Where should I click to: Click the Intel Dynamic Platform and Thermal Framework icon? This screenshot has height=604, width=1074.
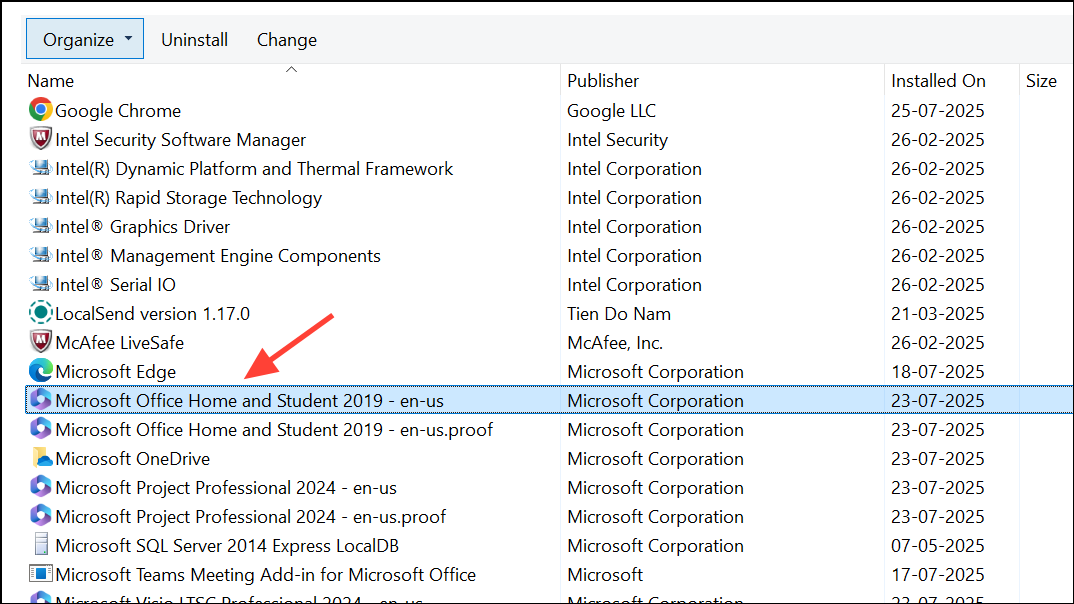[40, 168]
